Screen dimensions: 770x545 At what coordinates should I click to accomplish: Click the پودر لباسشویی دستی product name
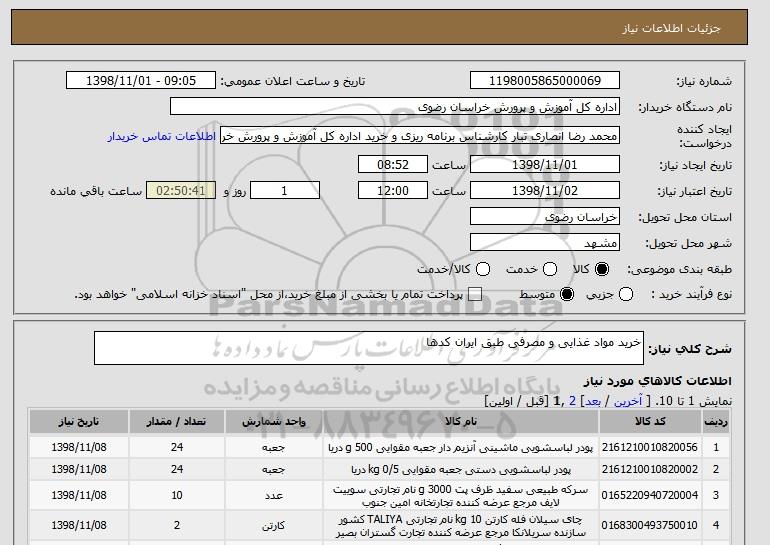point(461,470)
